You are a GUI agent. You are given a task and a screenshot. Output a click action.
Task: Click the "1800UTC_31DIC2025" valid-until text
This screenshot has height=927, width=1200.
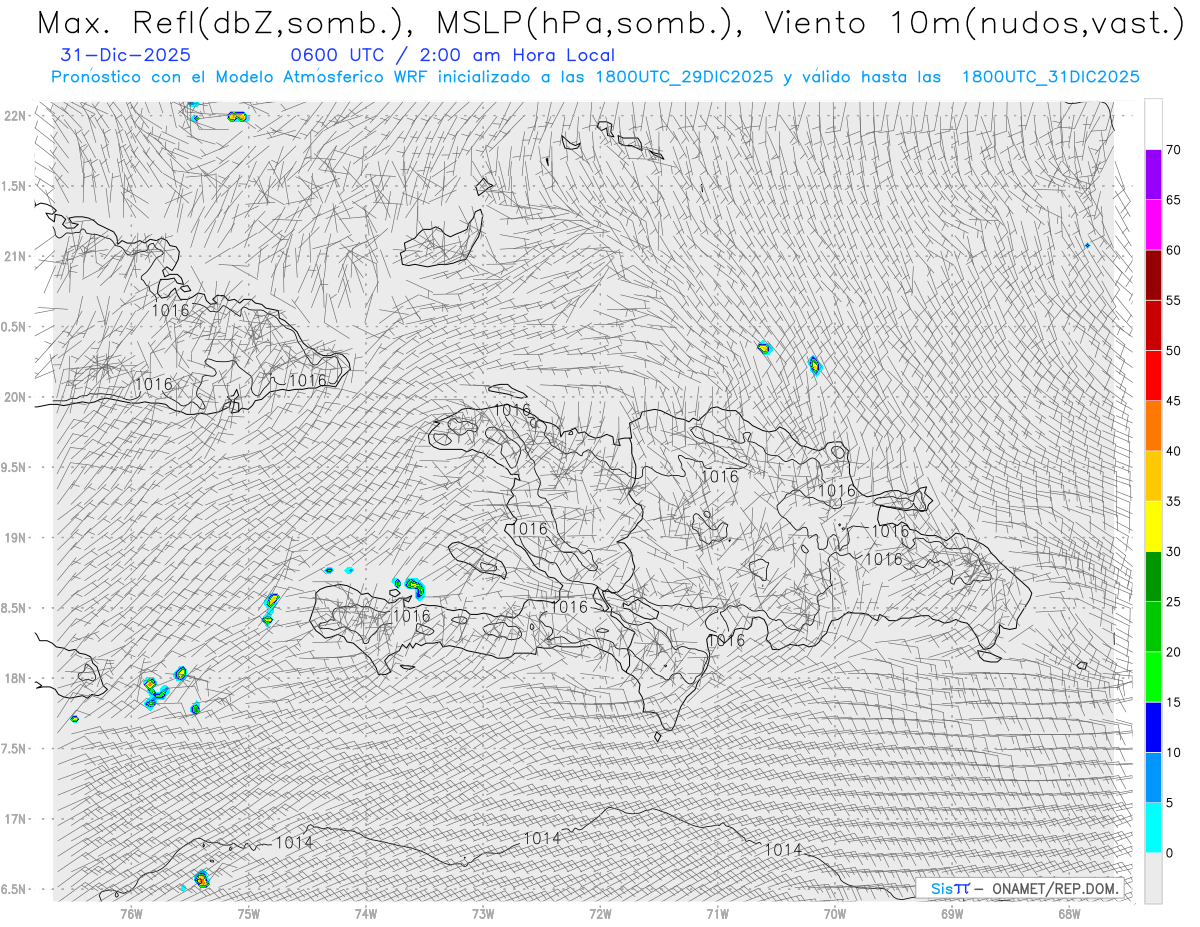click(1050, 77)
